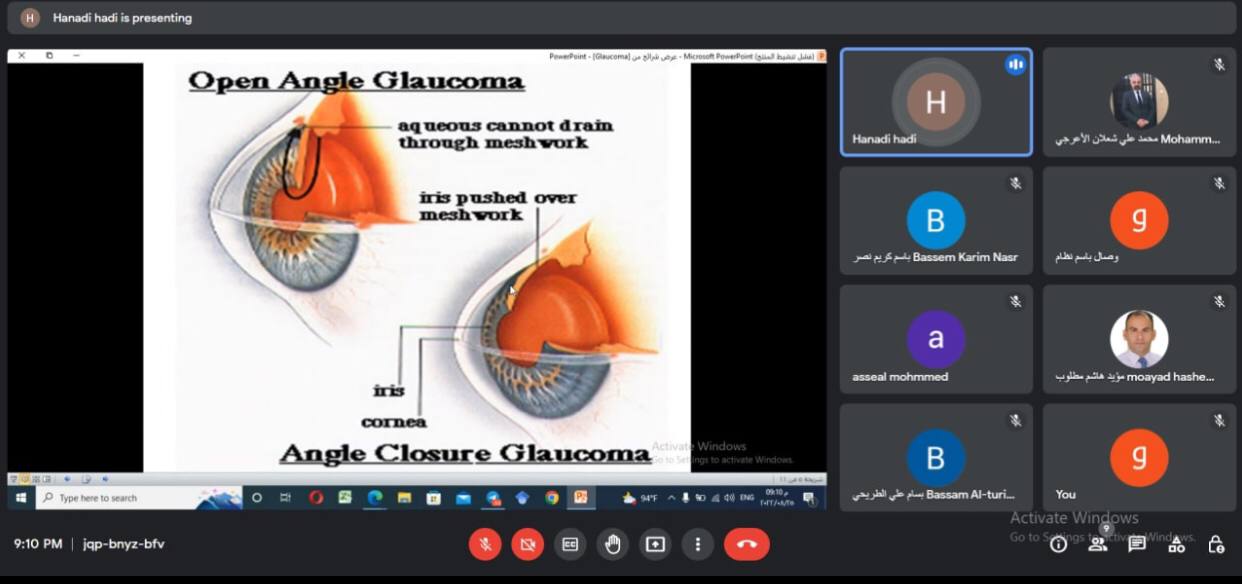Screen dimensions: 1242x584
Task: Open the meeting details info icon
Action: pyautogui.click(x=1058, y=544)
